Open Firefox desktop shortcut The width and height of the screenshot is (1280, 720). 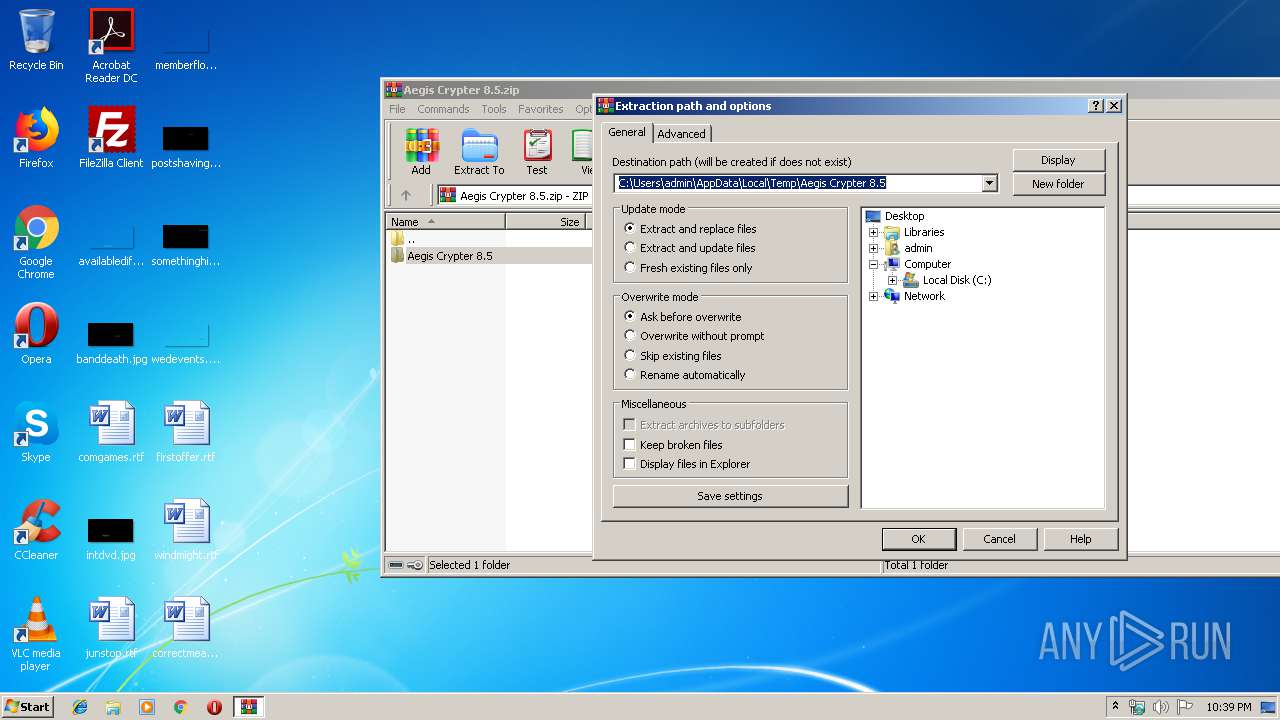[36, 137]
